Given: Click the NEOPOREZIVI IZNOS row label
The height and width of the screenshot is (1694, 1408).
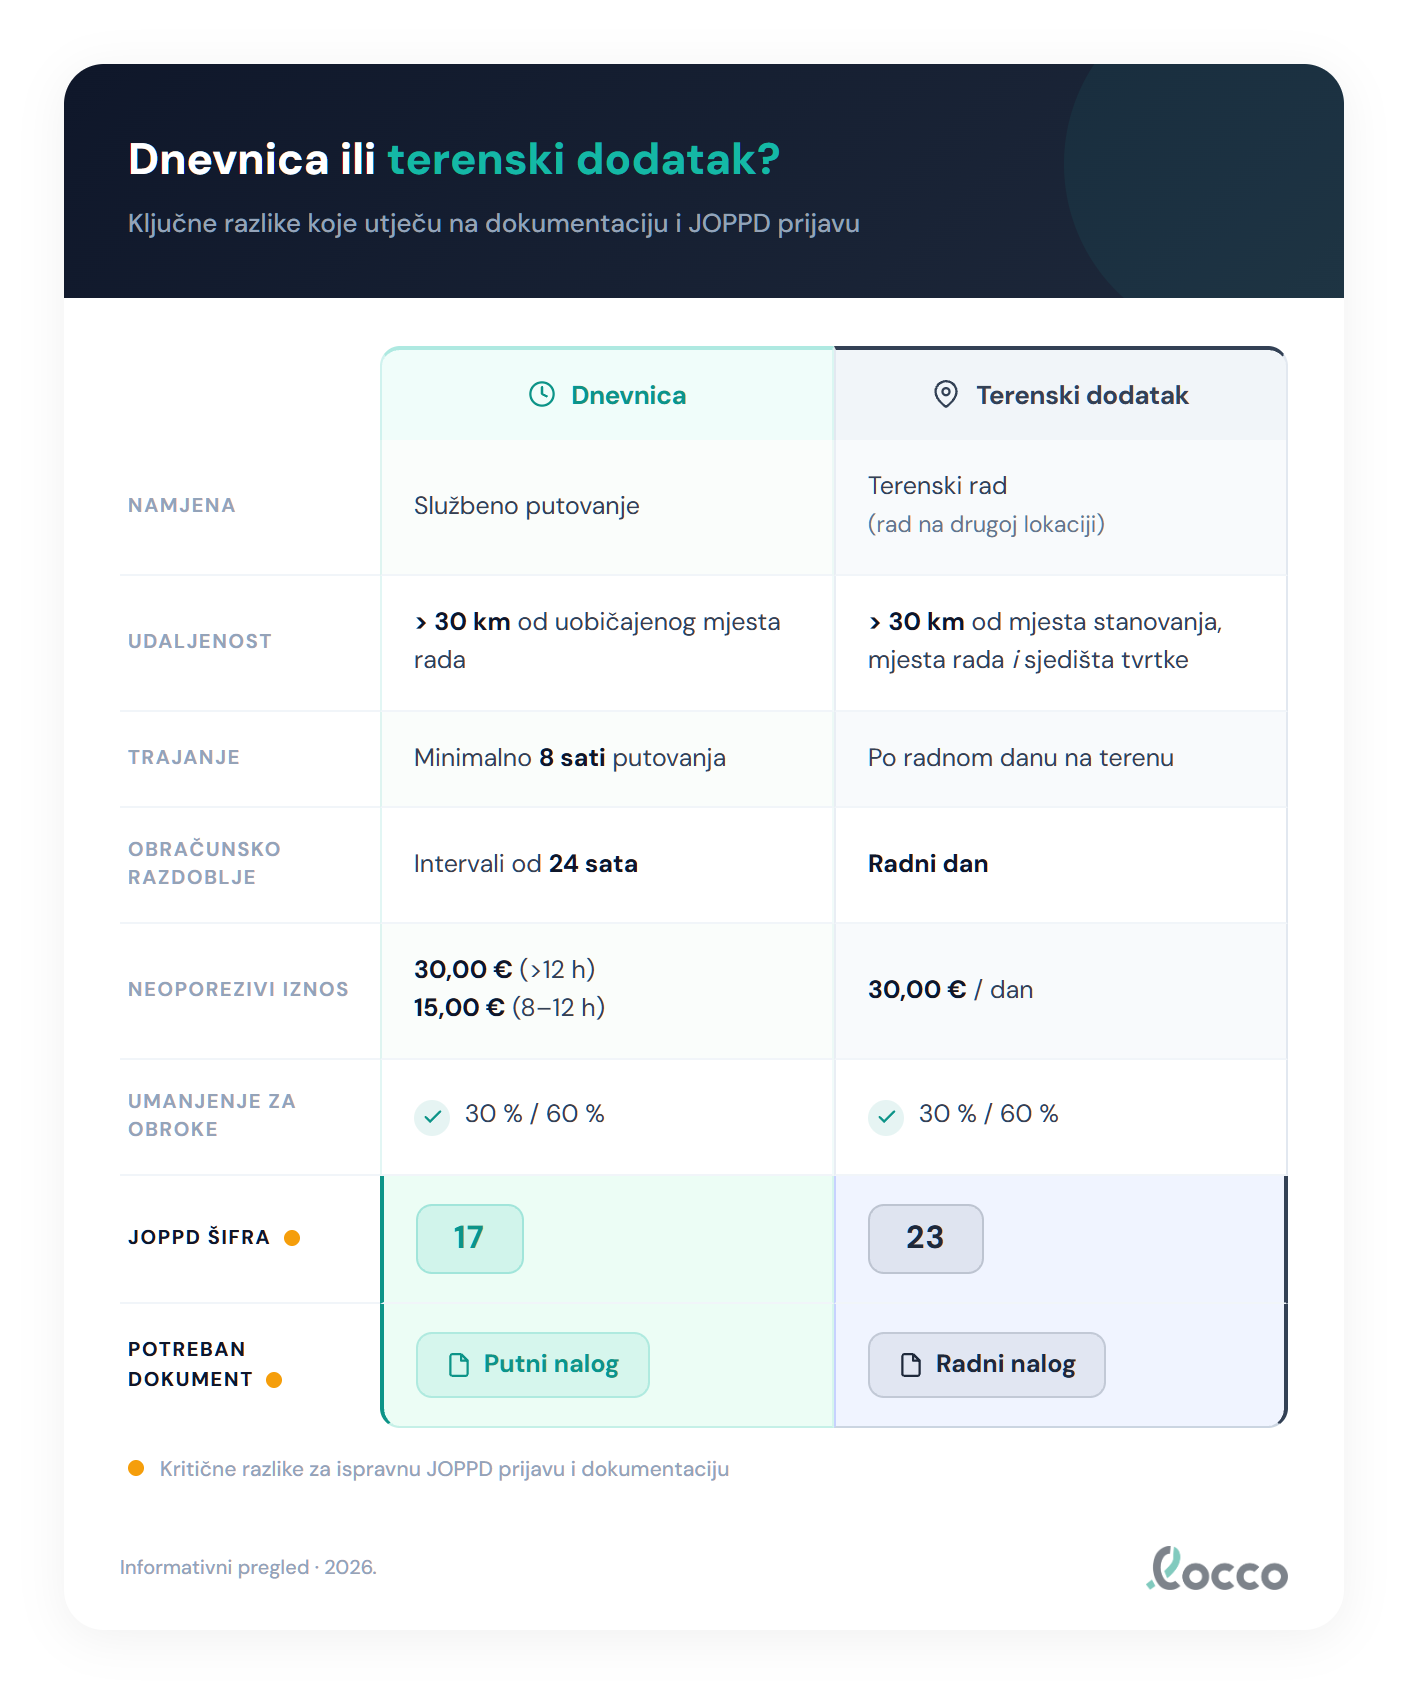Looking at the screenshot, I should [238, 989].
